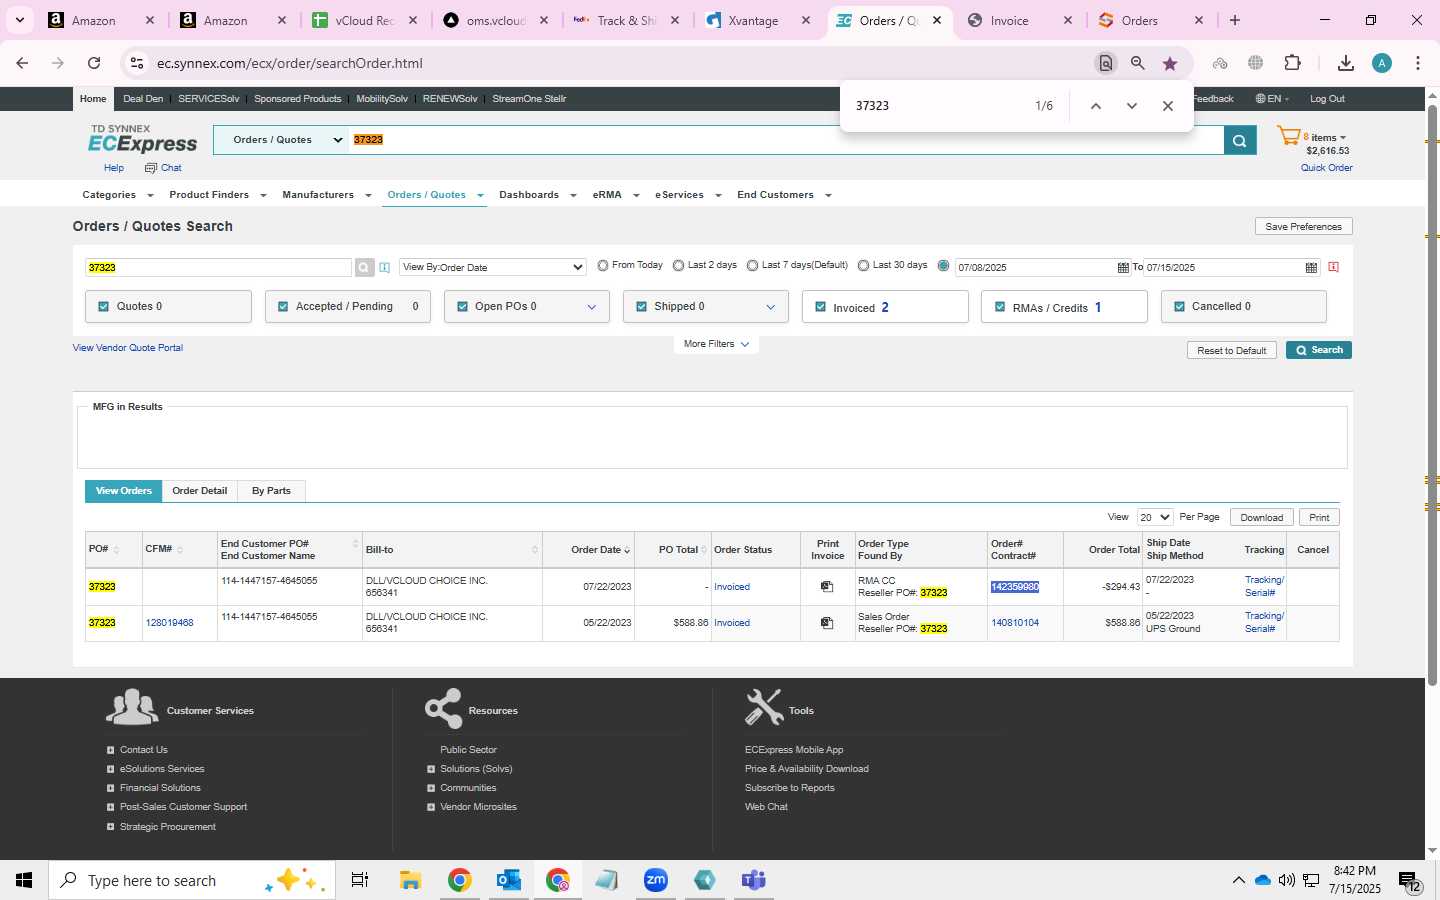Print invoice for the 07/22/2023 order
The image size is (1440, 900).
pyautogui.click(x=827, y=587)
